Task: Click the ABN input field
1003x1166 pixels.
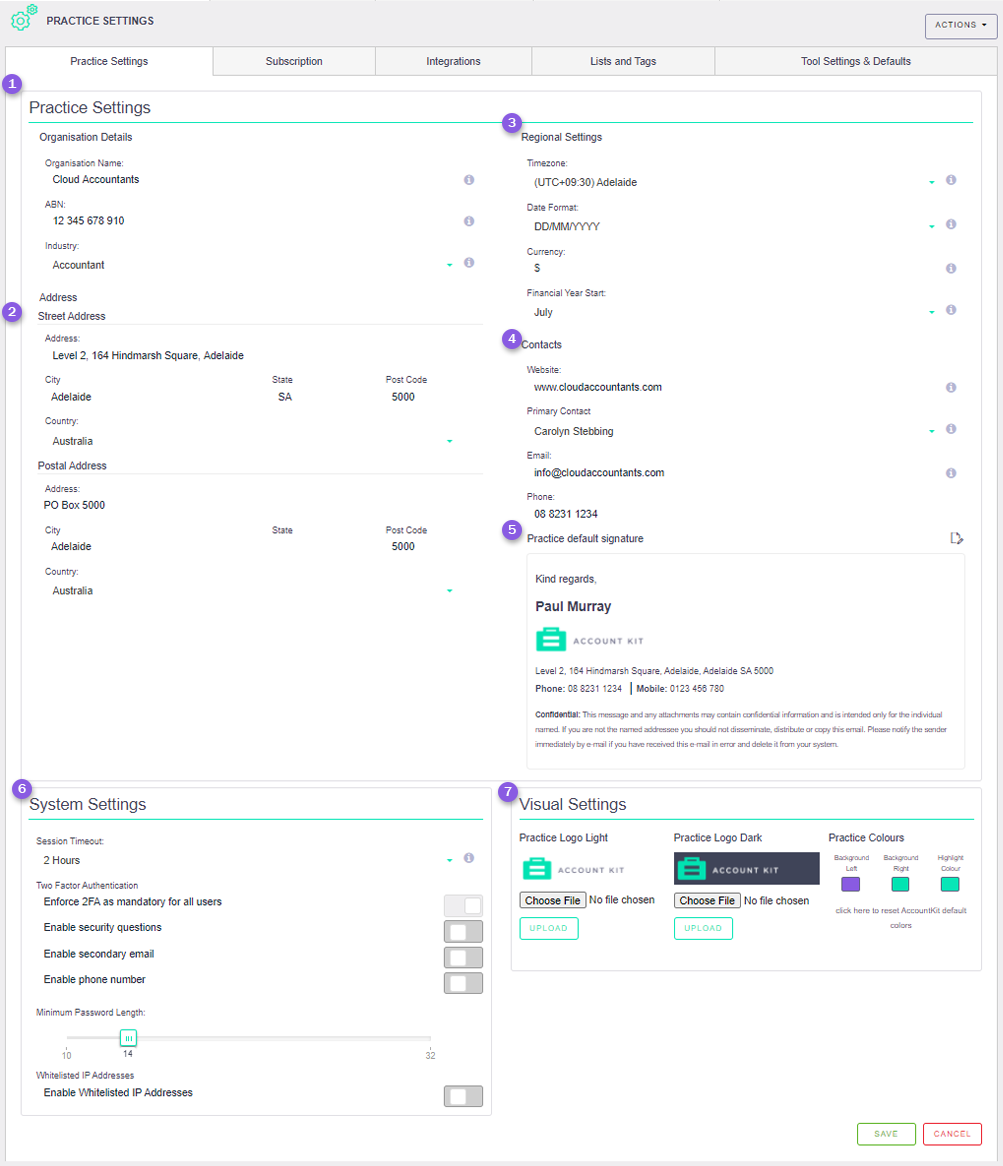Action: click(249, 221)
